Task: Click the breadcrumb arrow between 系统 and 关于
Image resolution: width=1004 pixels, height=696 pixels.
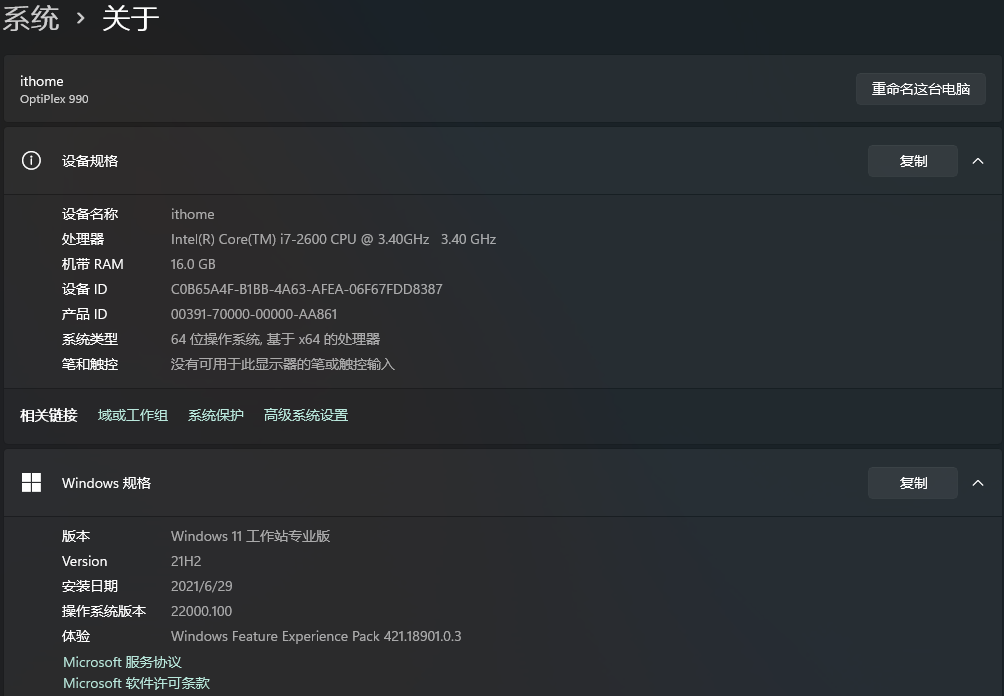Action: tap(81, 19)
